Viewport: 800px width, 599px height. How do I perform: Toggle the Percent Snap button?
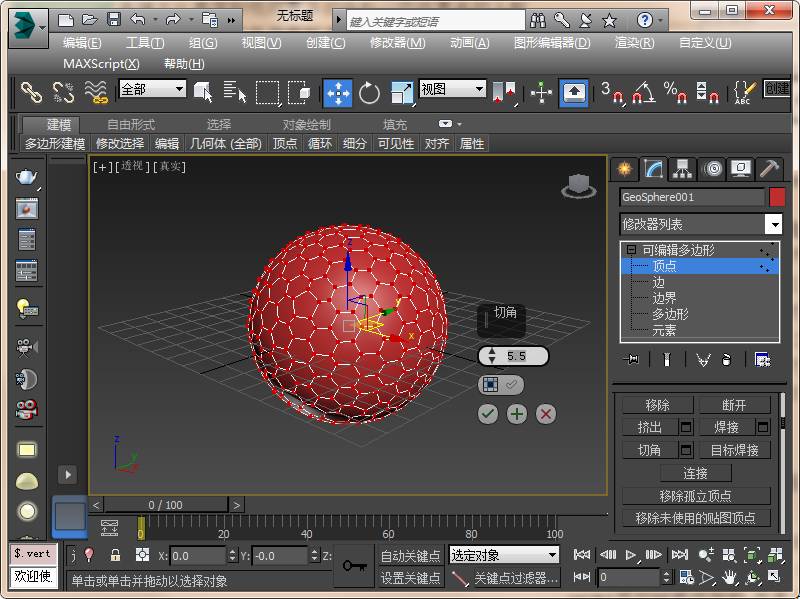(x=676, y=93)
